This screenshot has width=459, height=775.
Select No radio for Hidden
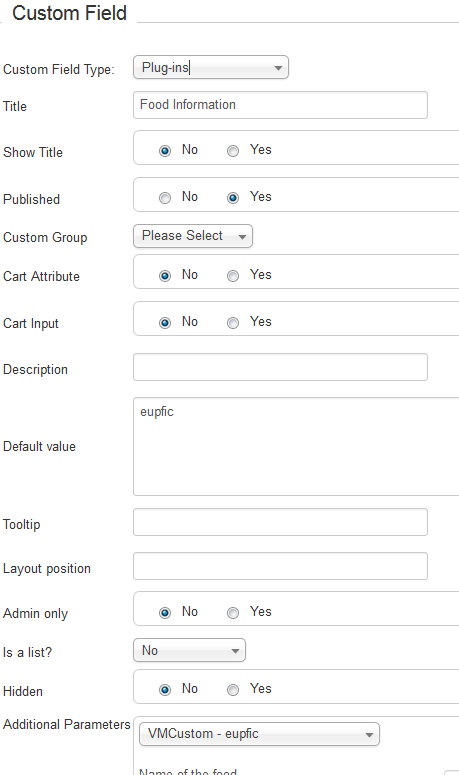165,689
